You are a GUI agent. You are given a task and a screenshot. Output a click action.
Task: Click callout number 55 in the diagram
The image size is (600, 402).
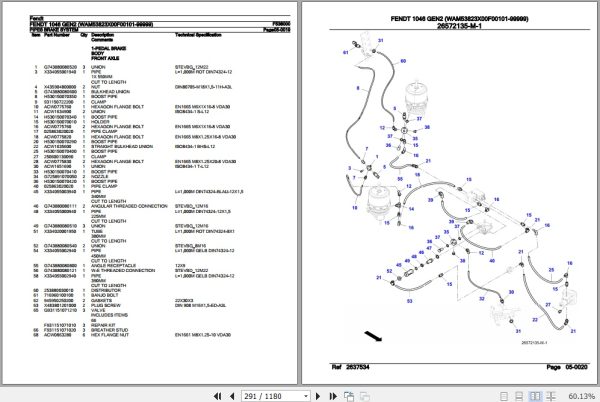point(400,179)
